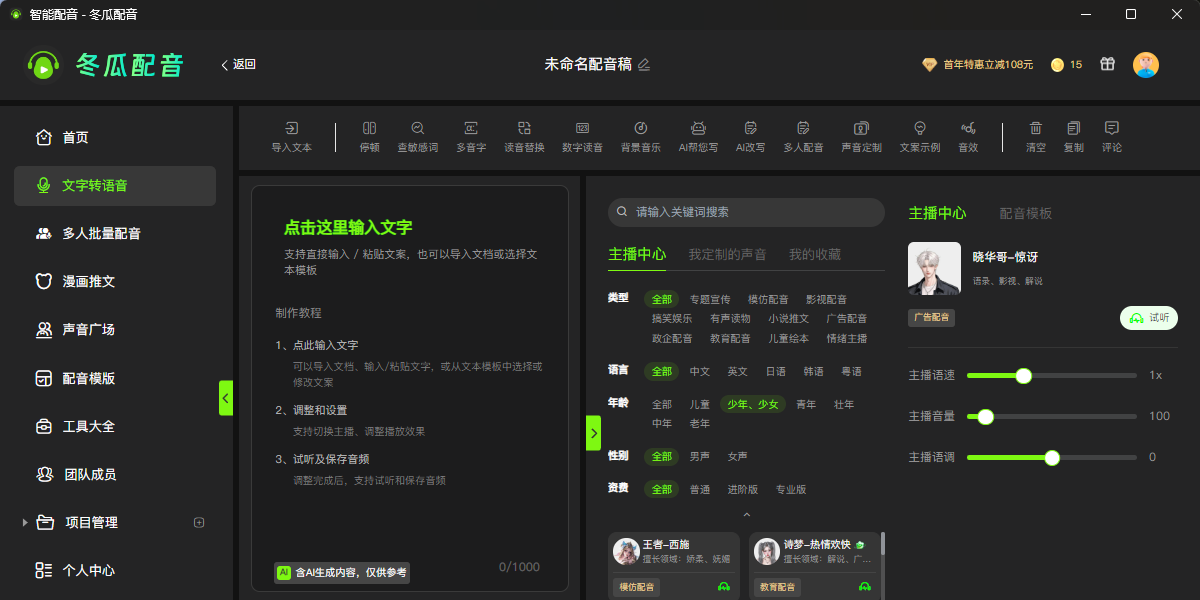Collapse the left sidebar with green arrow
This screenshot has width=1200, height=600.
pyautogui.click(x=226, y=398)
